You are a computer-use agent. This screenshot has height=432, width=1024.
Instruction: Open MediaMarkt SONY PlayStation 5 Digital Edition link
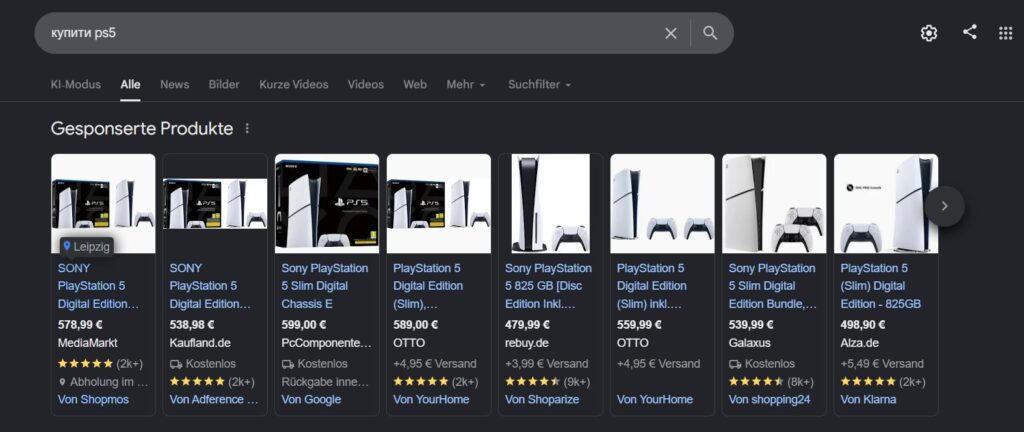coord(98,286)
